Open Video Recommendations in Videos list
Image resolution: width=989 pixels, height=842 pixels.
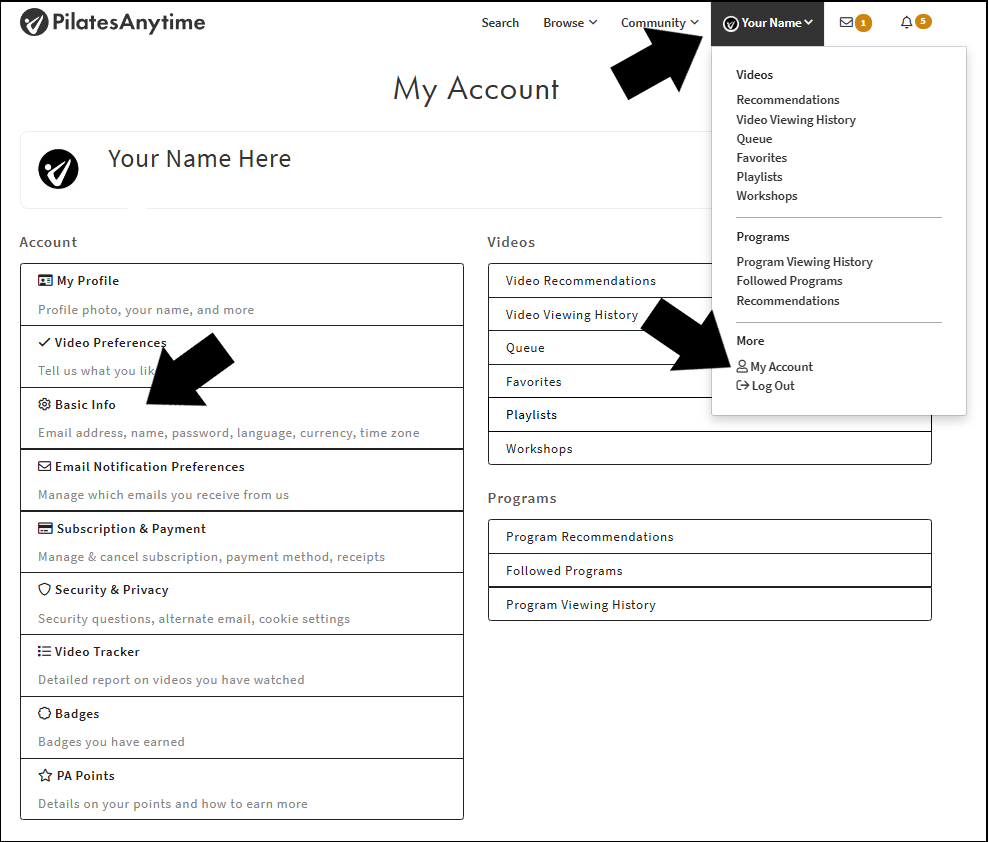pos(600,281)
